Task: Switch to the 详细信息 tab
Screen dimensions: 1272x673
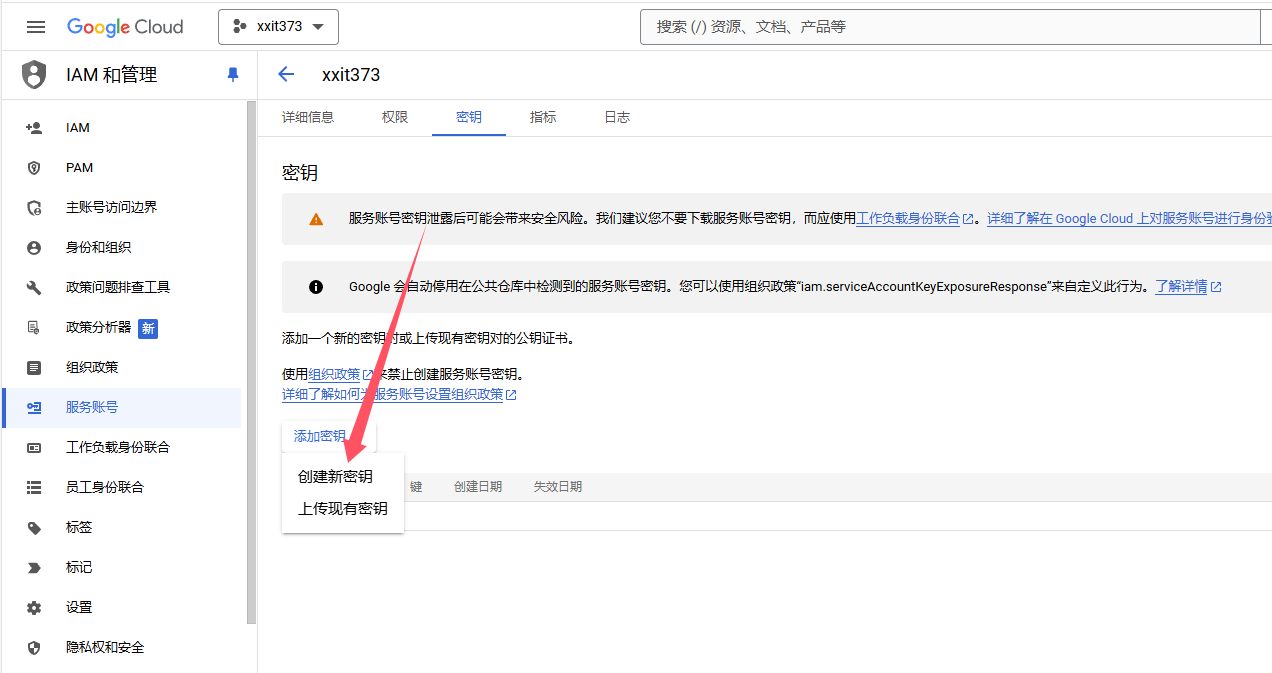Action: click(308, 117)
